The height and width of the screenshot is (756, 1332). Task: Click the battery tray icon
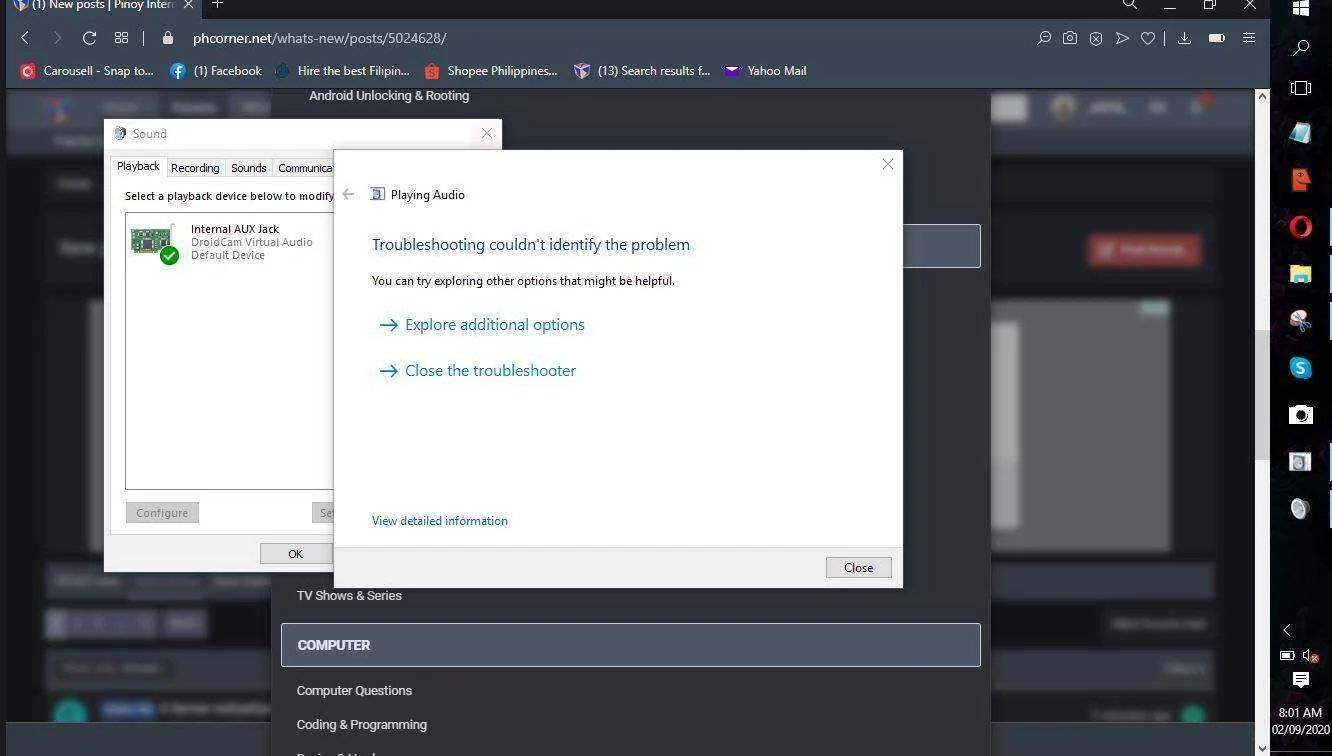(x=1287, y=656)
